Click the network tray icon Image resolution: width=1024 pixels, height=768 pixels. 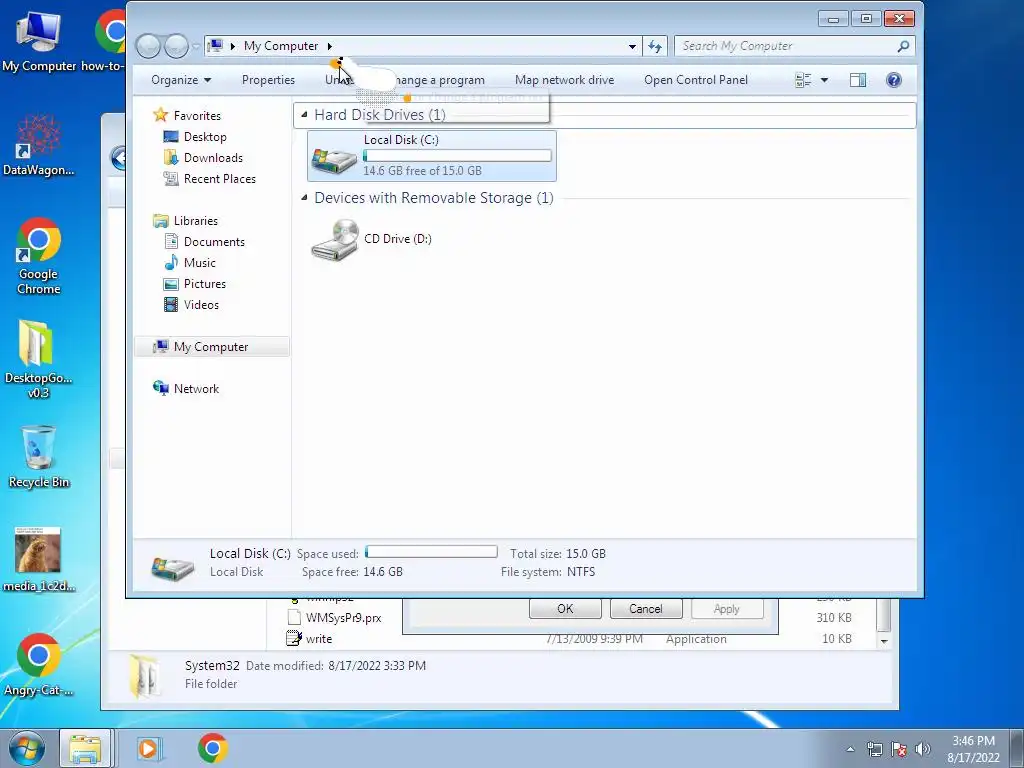click(874, 749)
